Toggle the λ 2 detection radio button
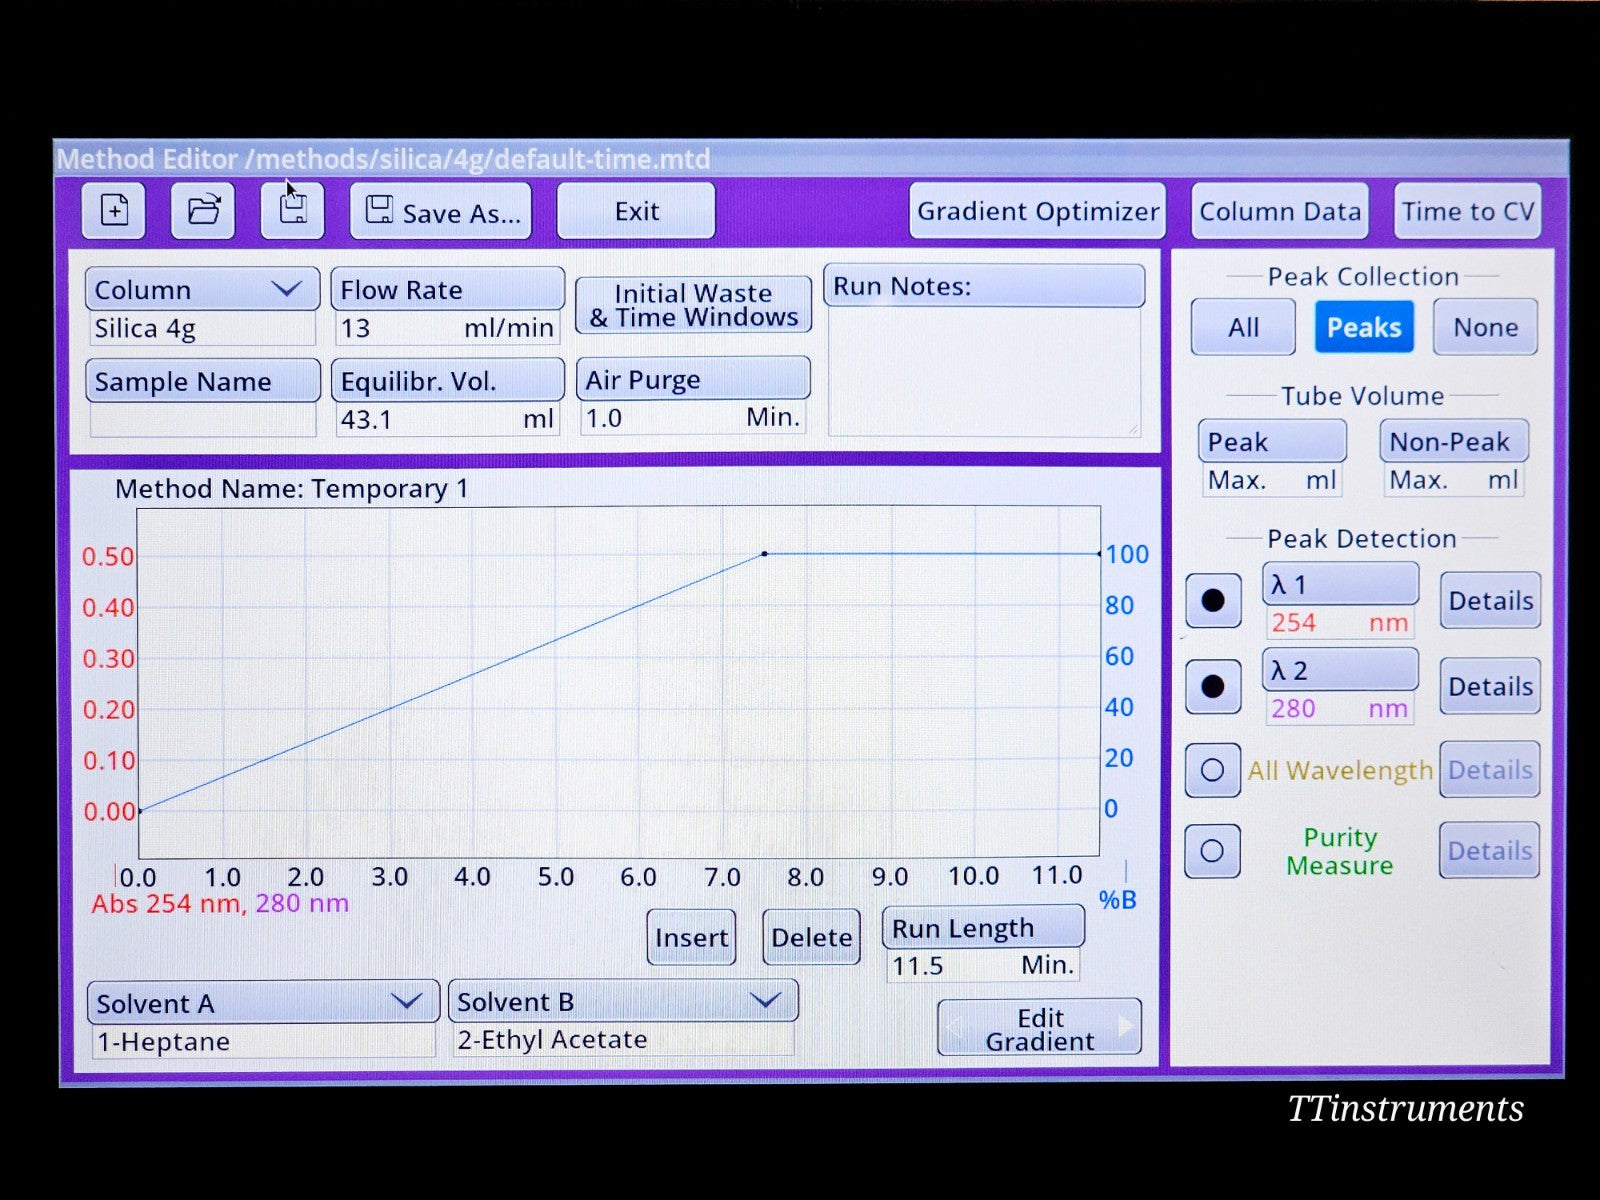 tap(1213, 686)
